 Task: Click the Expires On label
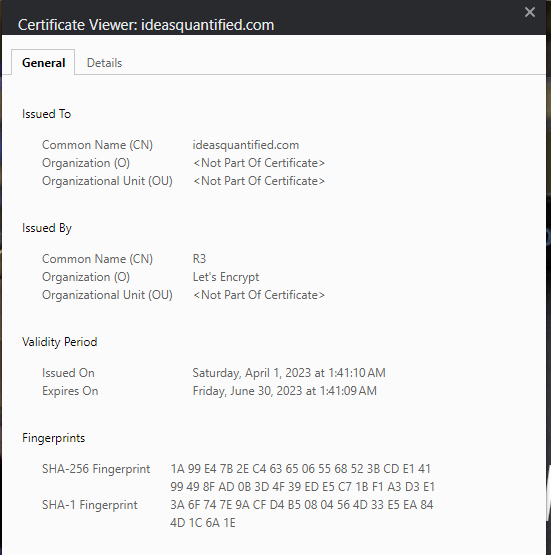(70, 391)
